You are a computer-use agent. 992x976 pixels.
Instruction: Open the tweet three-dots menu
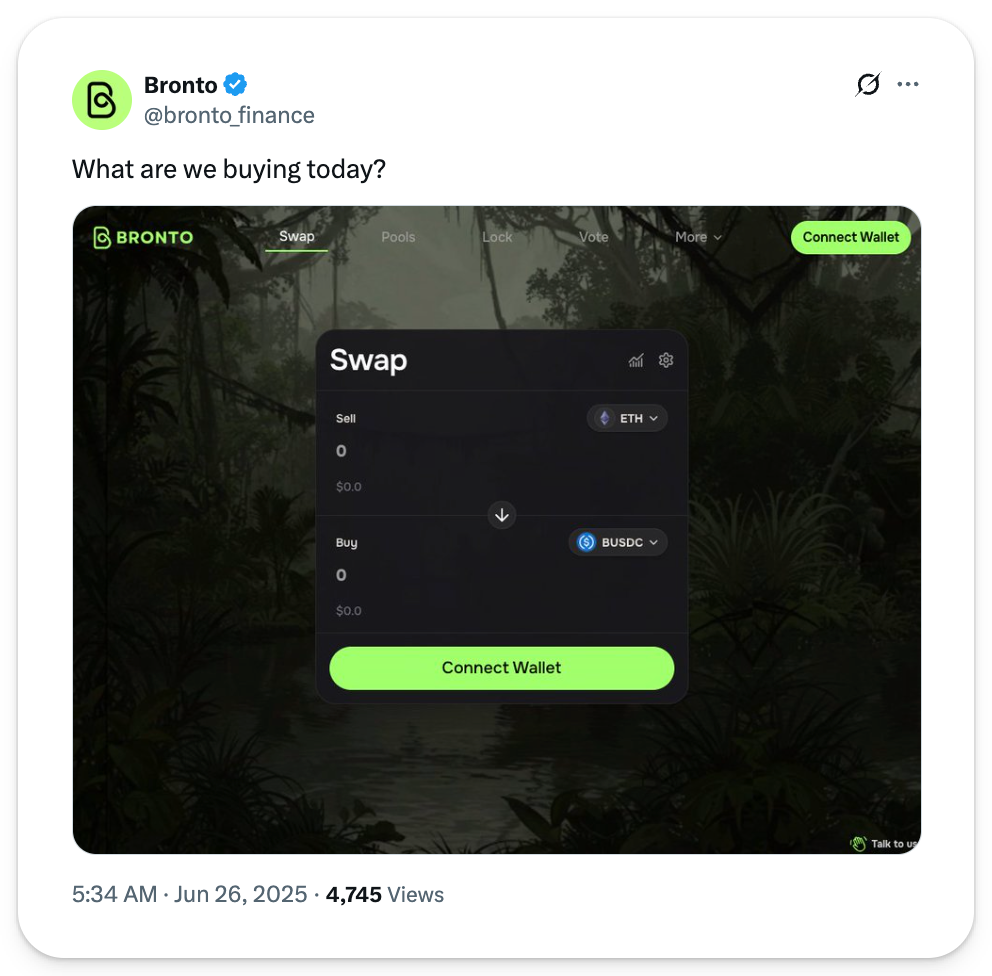tap(908, 85)
